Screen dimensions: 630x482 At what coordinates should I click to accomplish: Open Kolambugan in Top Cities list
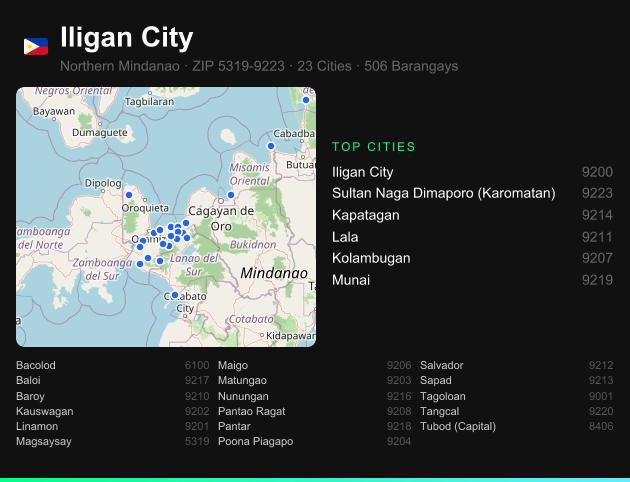point(472,258)
